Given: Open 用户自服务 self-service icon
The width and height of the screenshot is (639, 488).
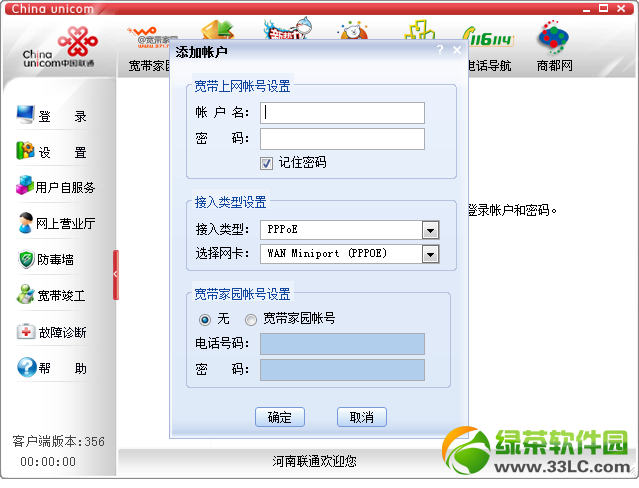Looking at the screenshot, I should coord(25,185).
